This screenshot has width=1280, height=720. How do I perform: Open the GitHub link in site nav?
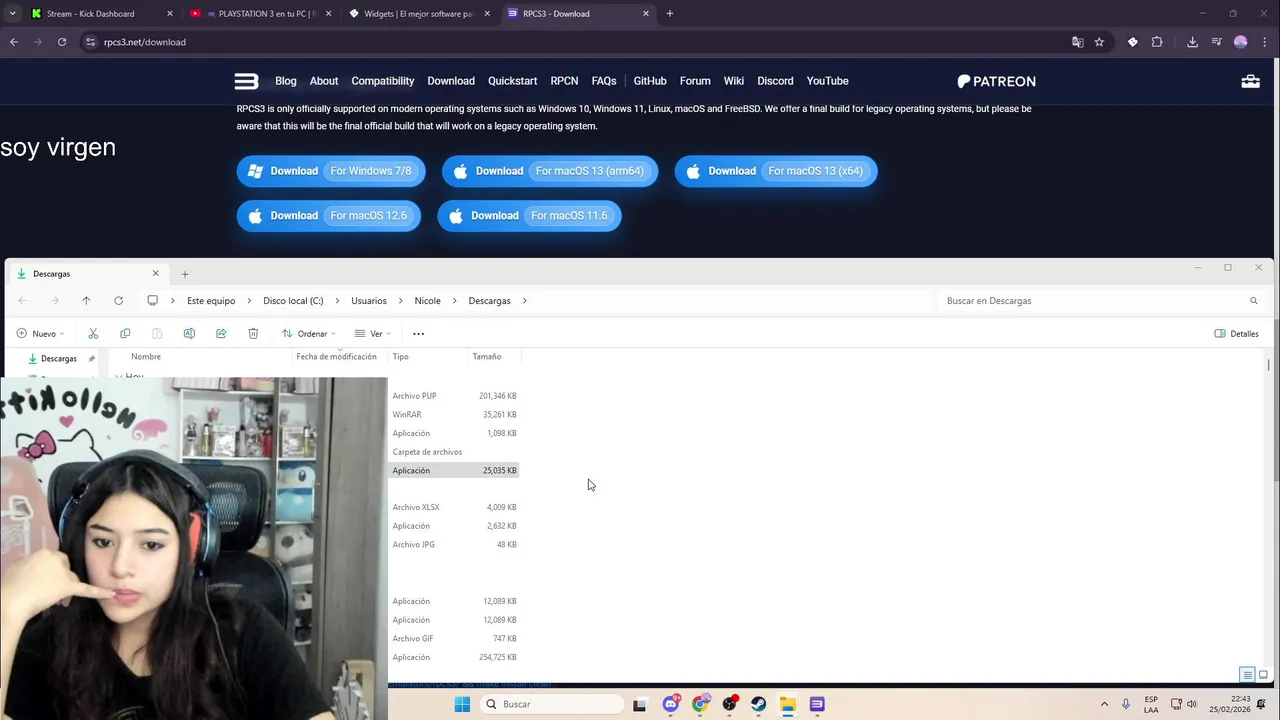point(650,81)
